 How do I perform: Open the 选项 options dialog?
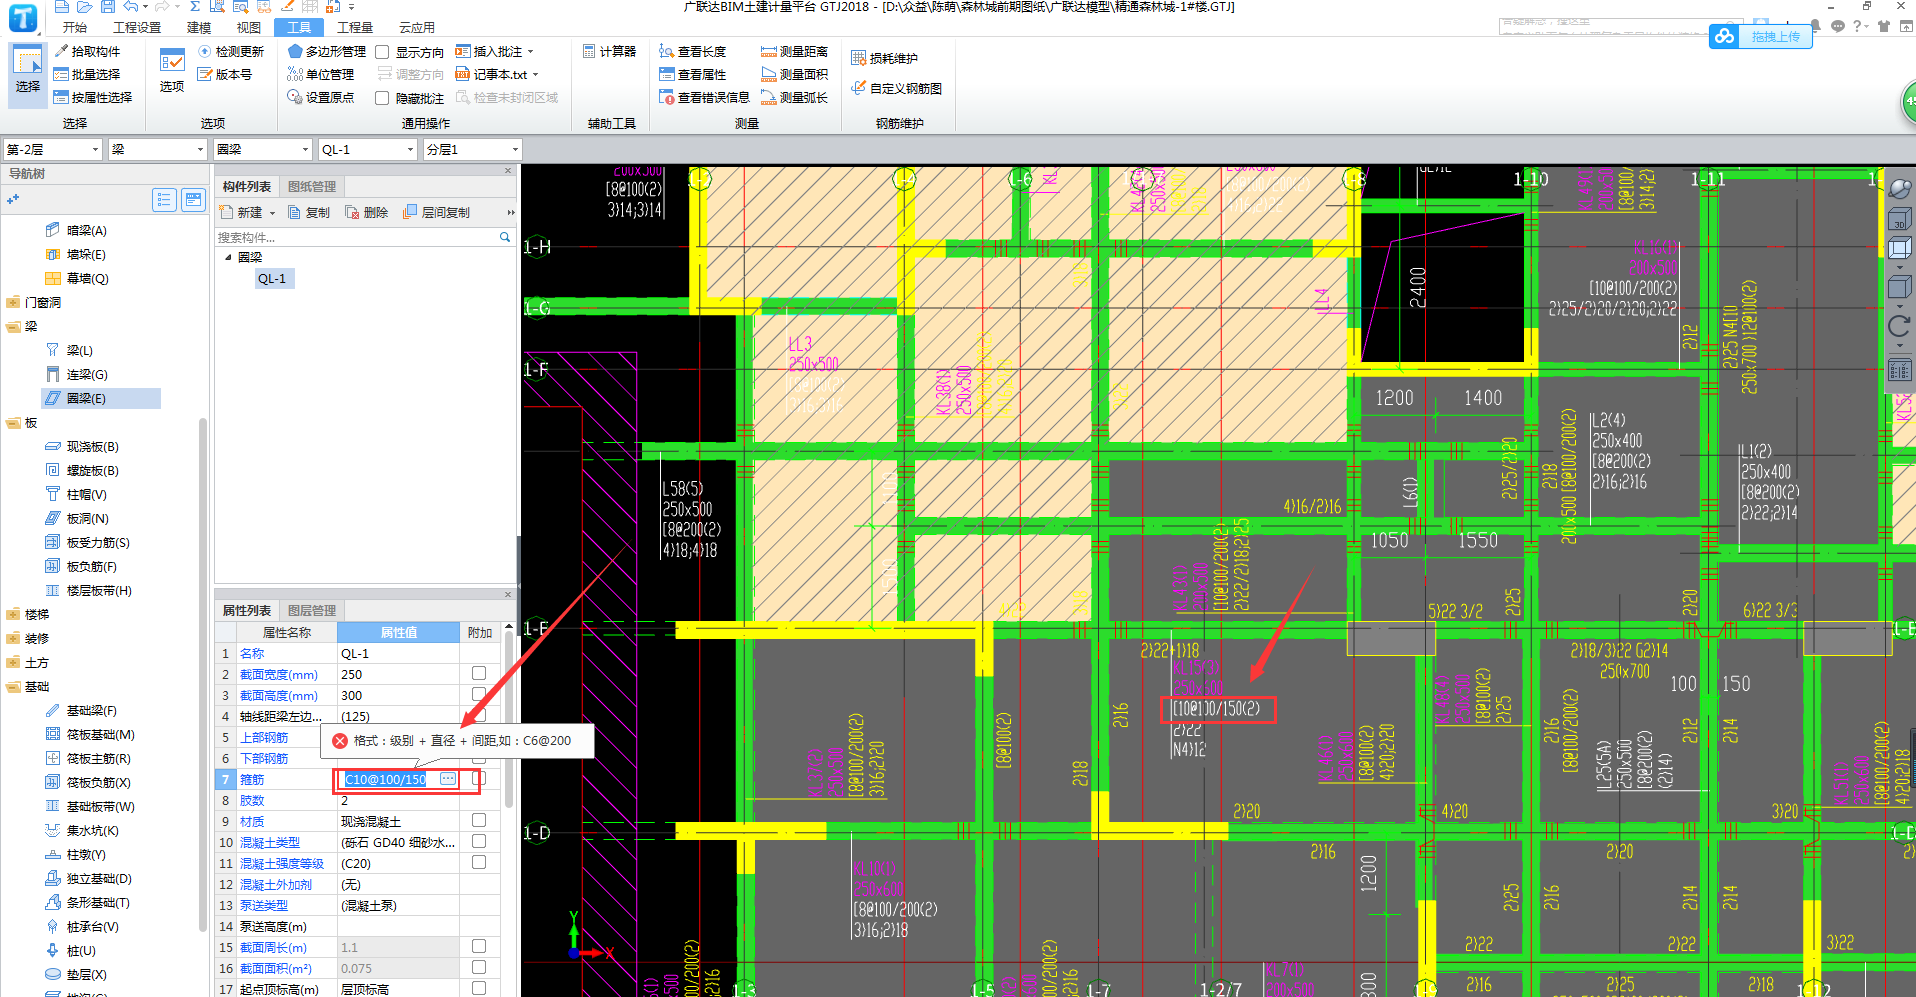click(172, 70)
